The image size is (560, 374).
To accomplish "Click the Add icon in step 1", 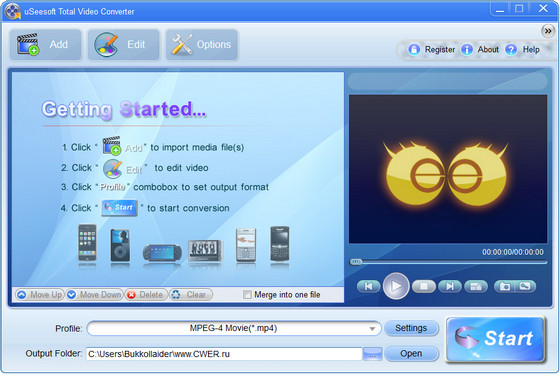I will (x=111, y=146).
